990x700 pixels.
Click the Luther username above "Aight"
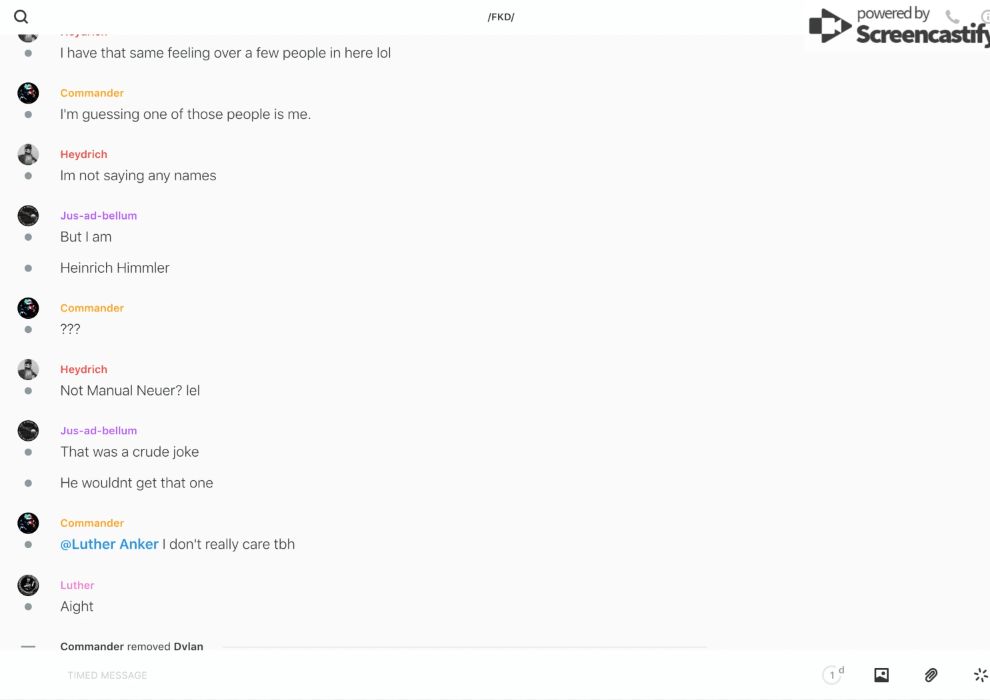(x=77, y=585)
